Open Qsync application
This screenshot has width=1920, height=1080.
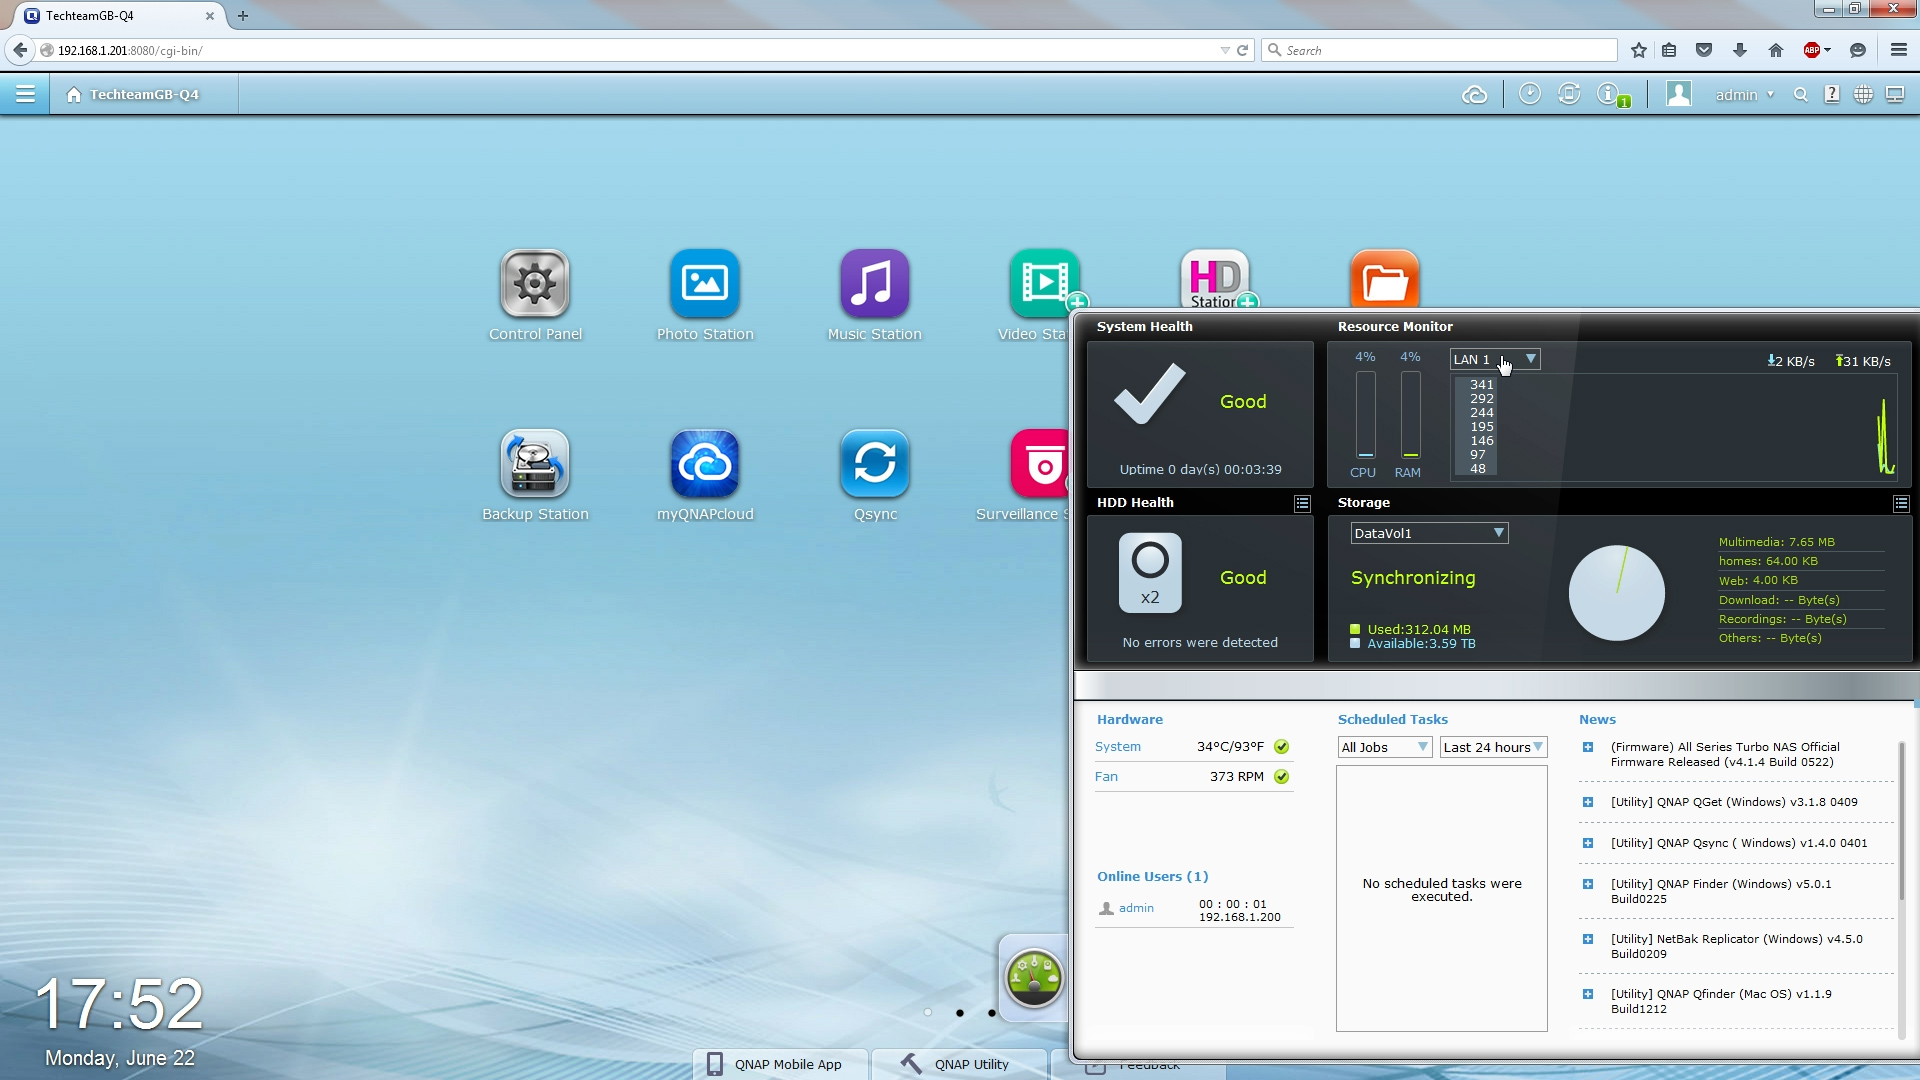point(874,465)
